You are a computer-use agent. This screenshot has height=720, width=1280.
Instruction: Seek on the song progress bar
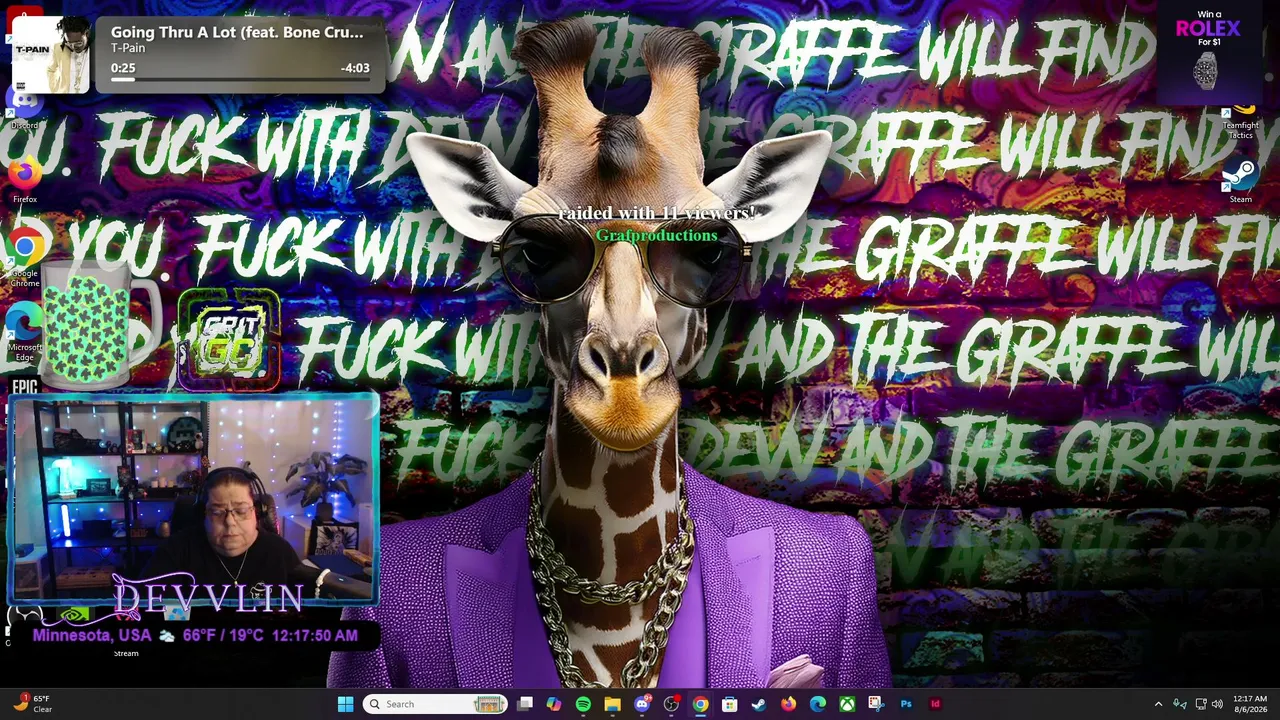coord(240,79)
